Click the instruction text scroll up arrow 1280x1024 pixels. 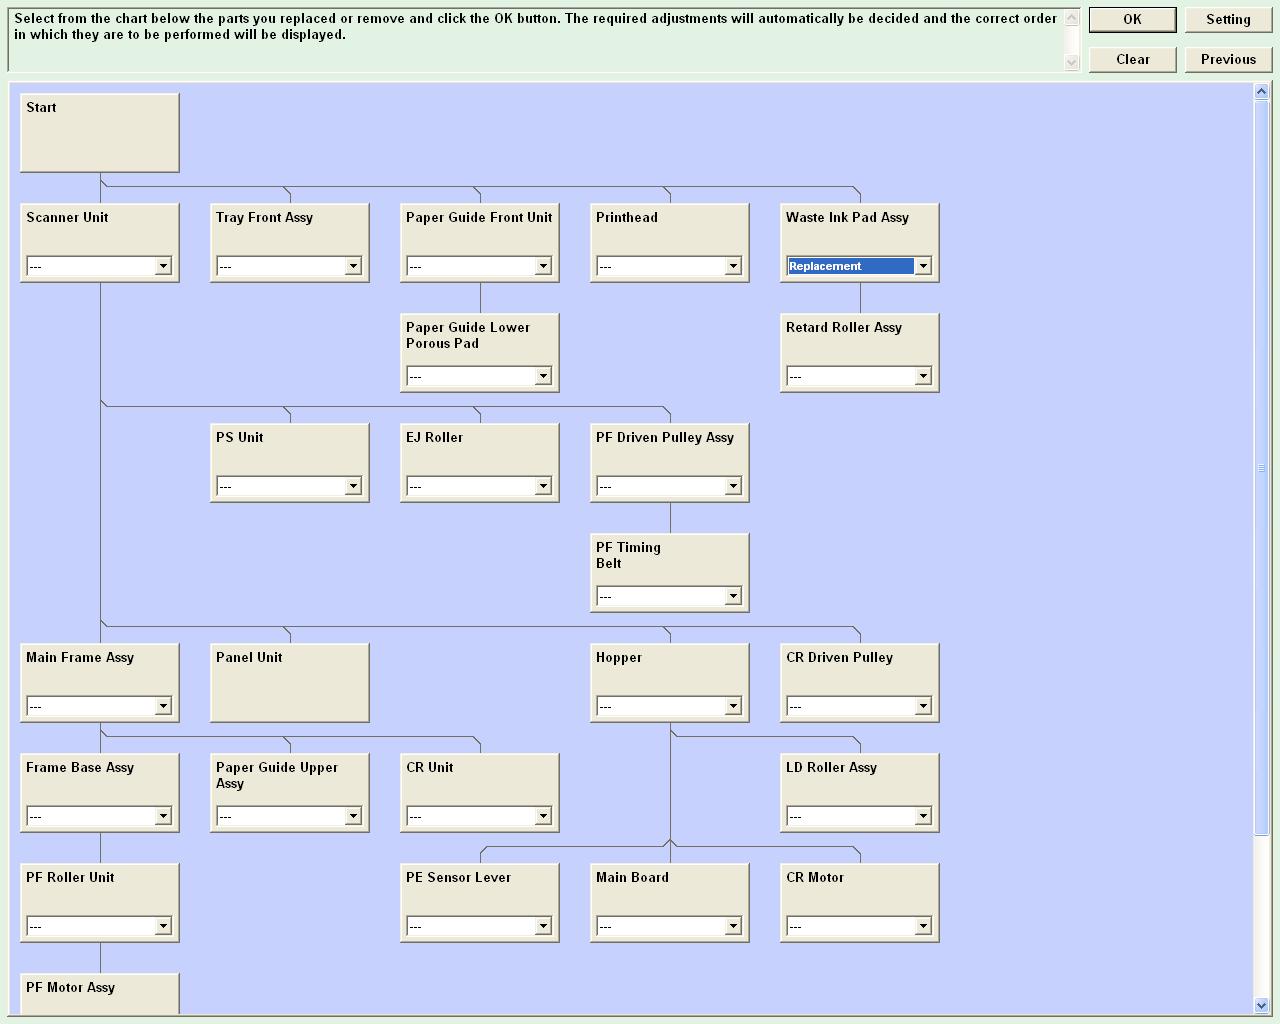[x=1072, y=18]
